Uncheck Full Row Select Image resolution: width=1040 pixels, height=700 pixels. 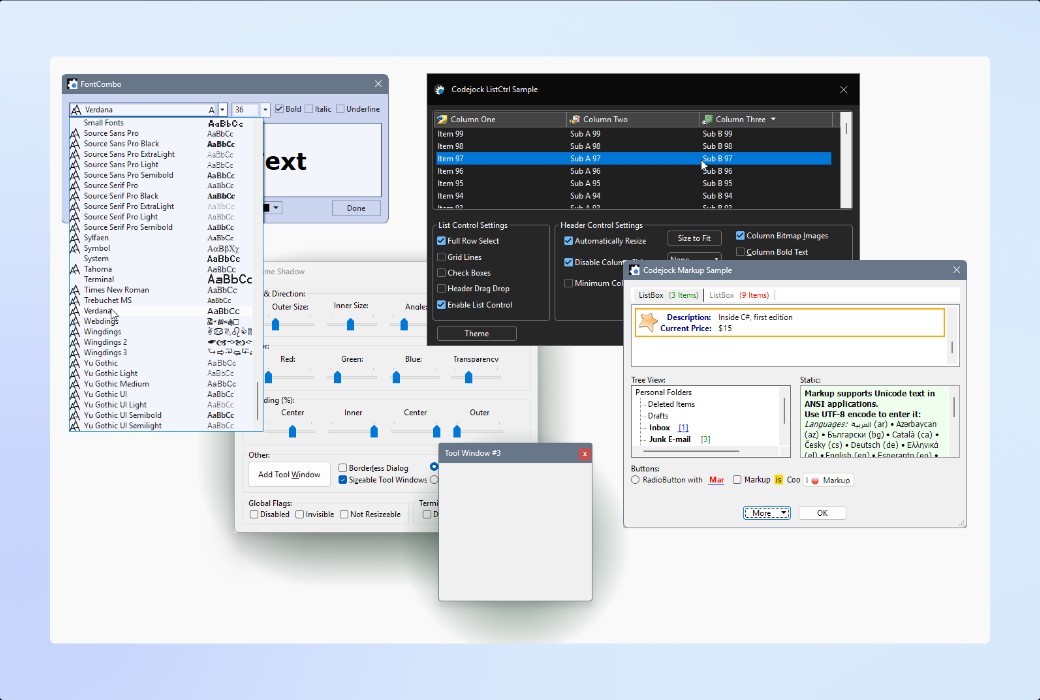tap(441, 241)
